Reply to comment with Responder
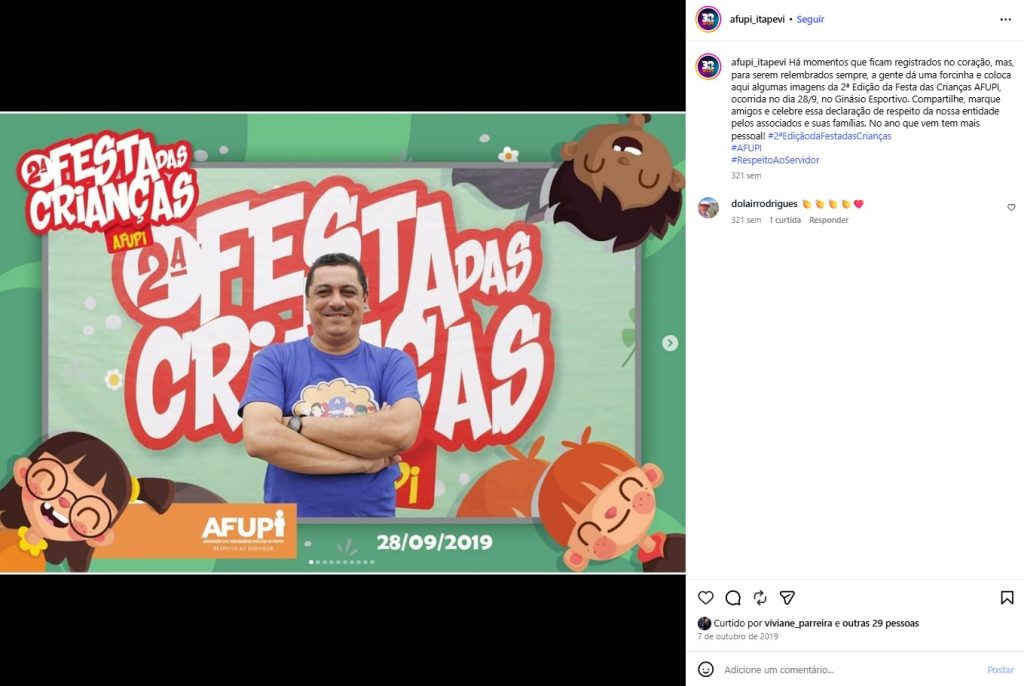This screenshot has width=1024, height=686. tap(829, 220)
